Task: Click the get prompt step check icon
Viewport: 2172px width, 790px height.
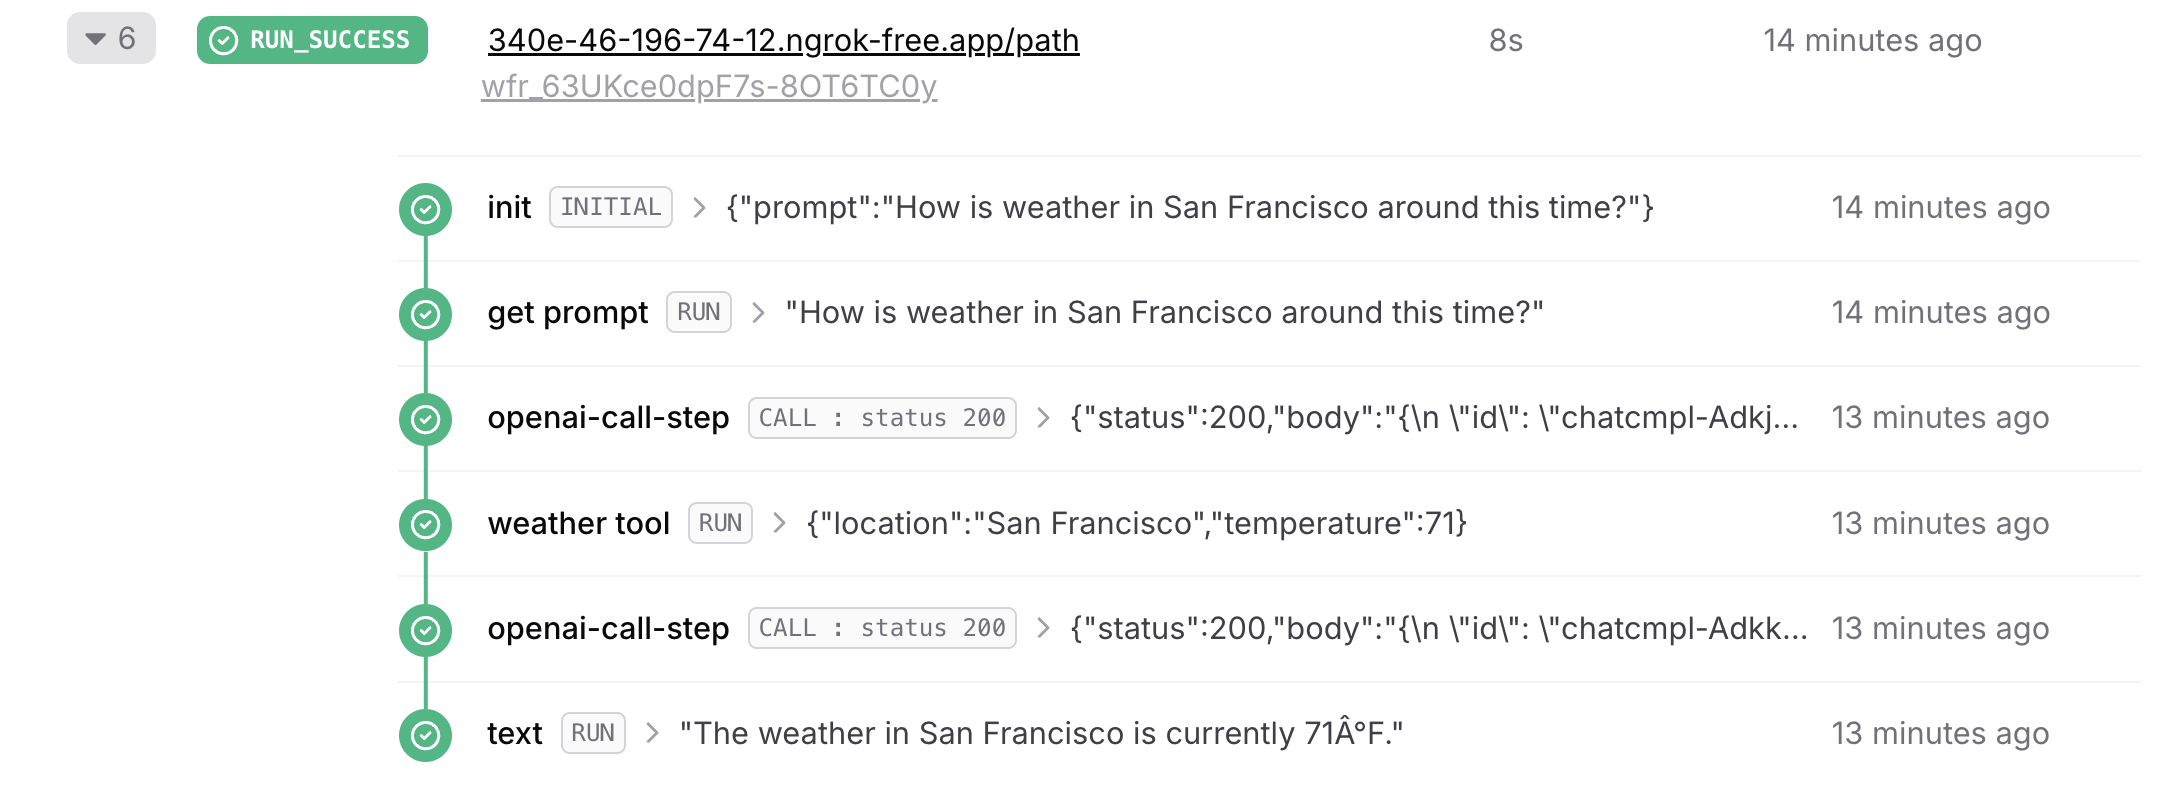Action: (425, 314)
